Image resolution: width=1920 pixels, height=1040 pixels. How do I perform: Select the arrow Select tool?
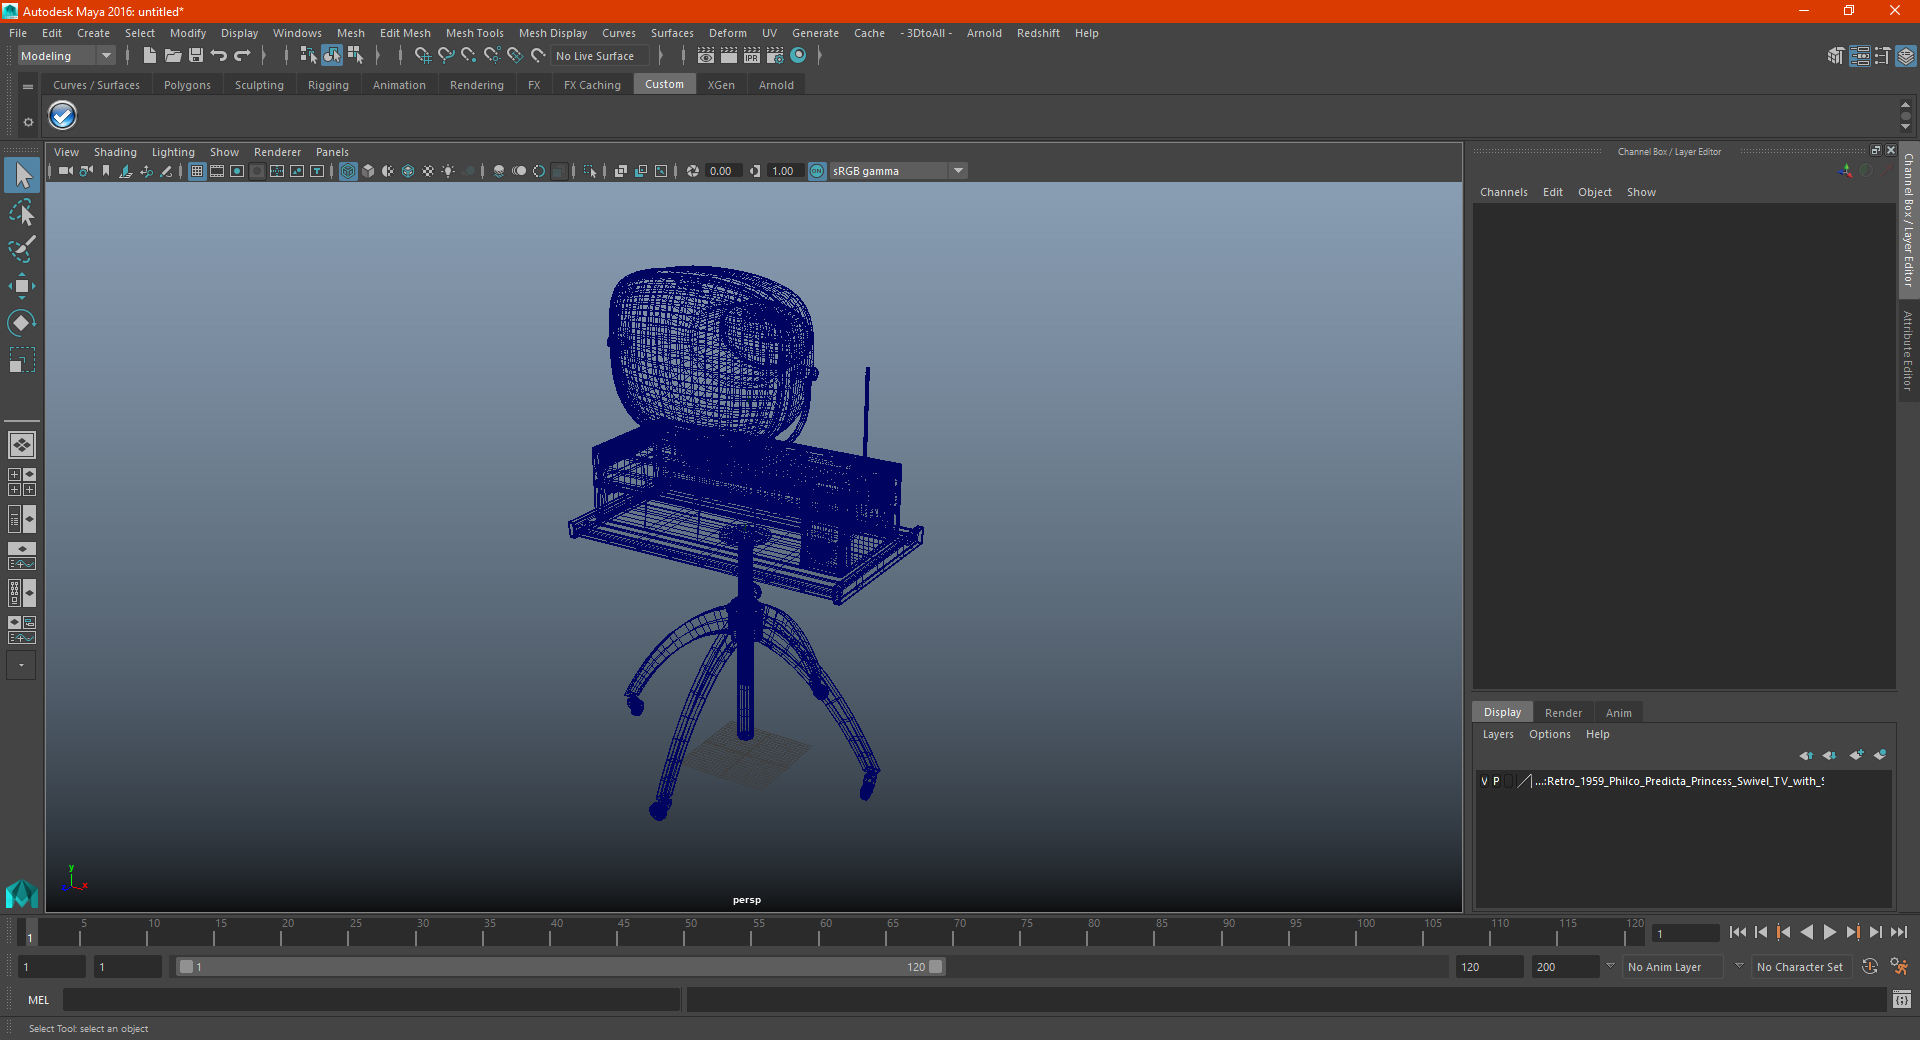point(22,175)
